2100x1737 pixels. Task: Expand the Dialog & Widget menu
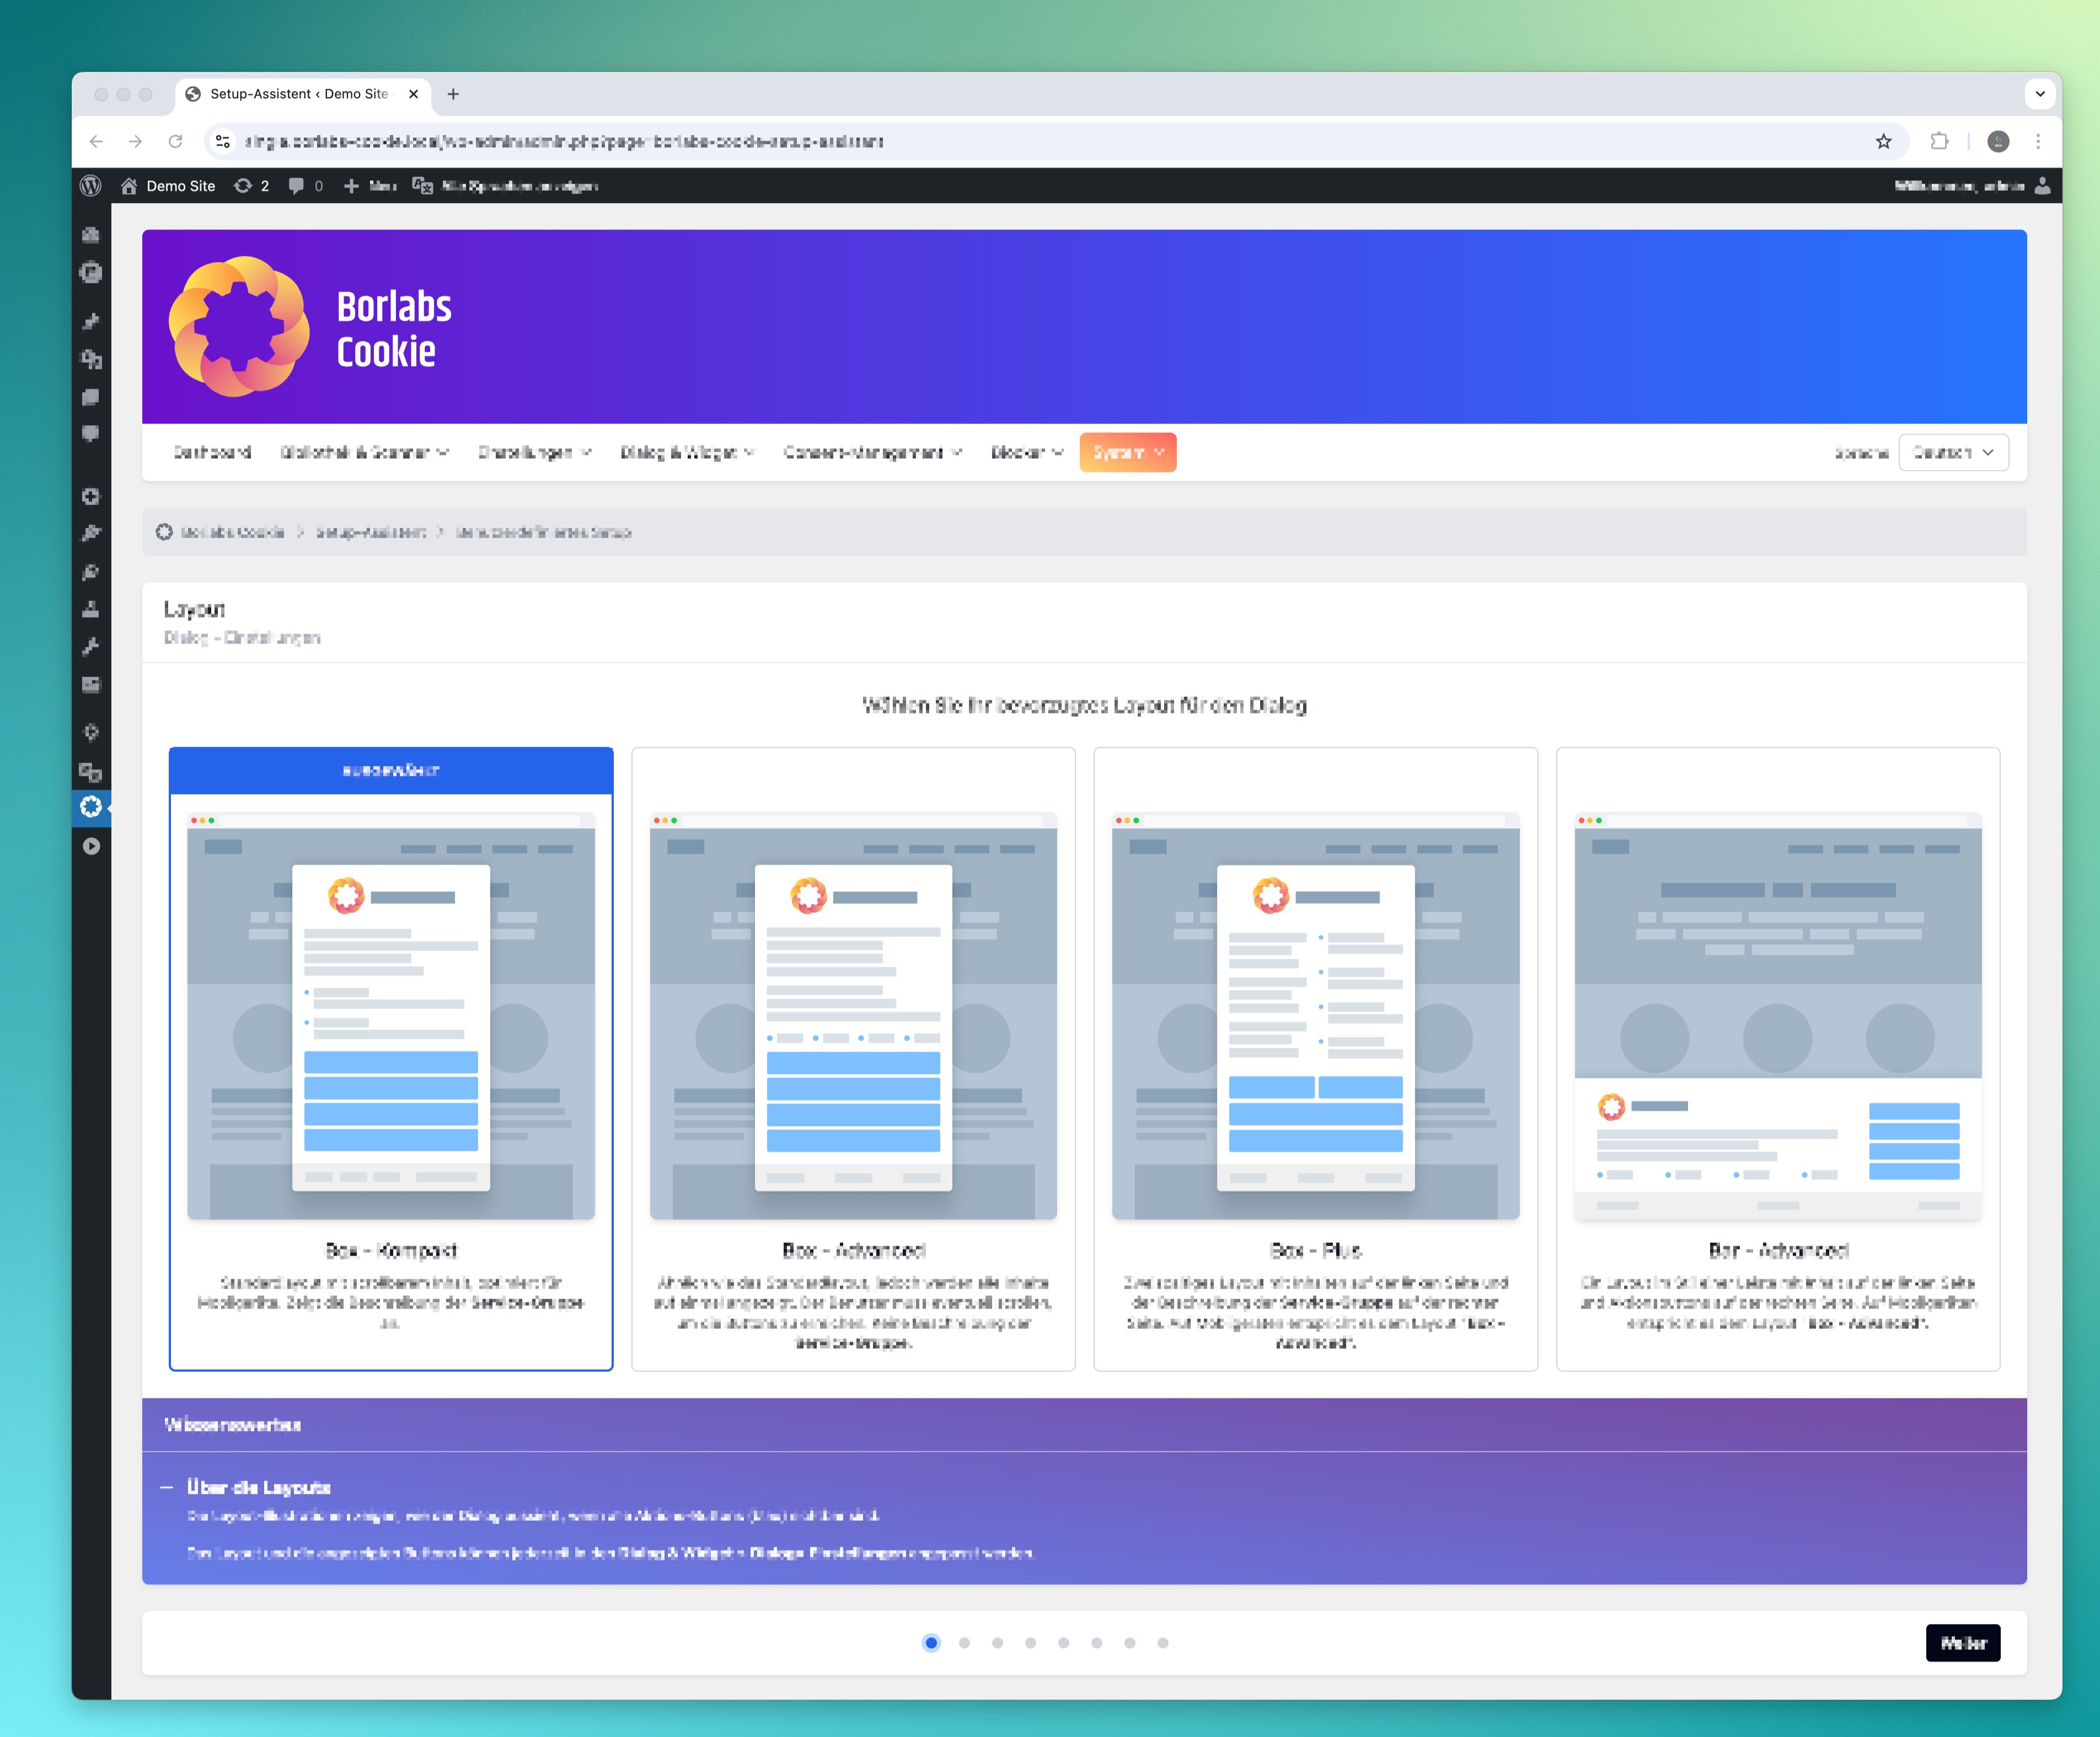tap(687, 453)
